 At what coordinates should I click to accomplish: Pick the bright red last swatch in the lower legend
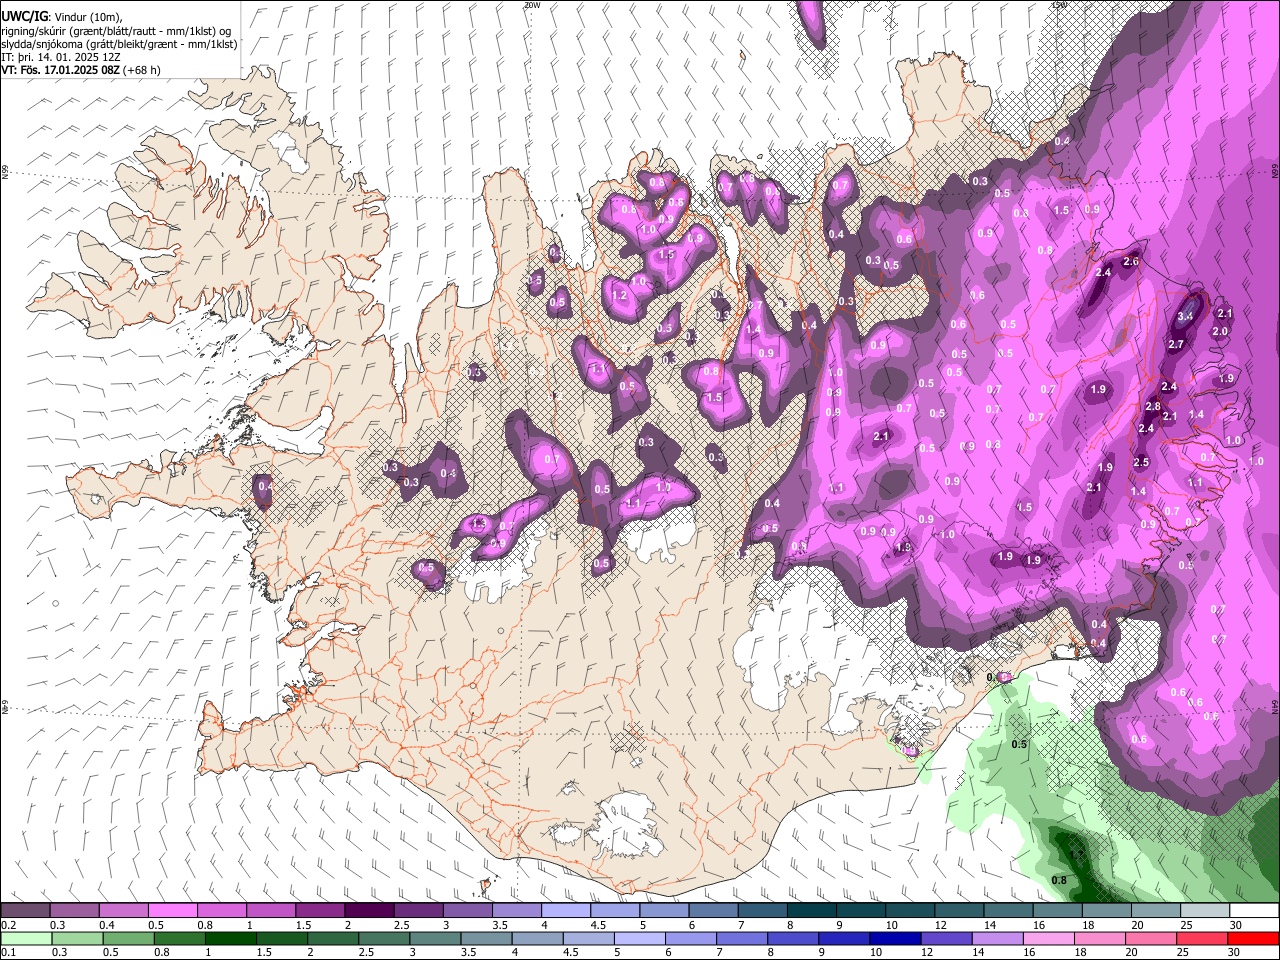point(1252,938)
